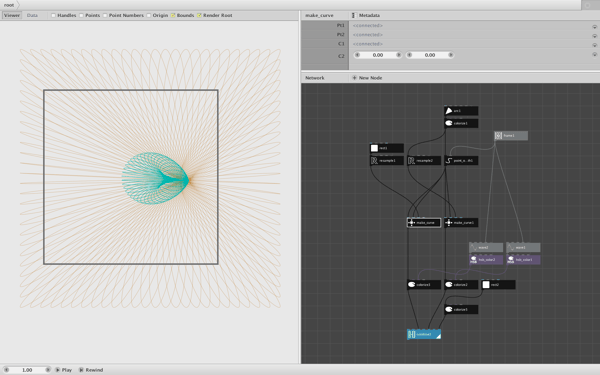The height and width of the screenshot is (375, 600).
Task: Click the root breadcrumb in address bar
Action: 9,5
